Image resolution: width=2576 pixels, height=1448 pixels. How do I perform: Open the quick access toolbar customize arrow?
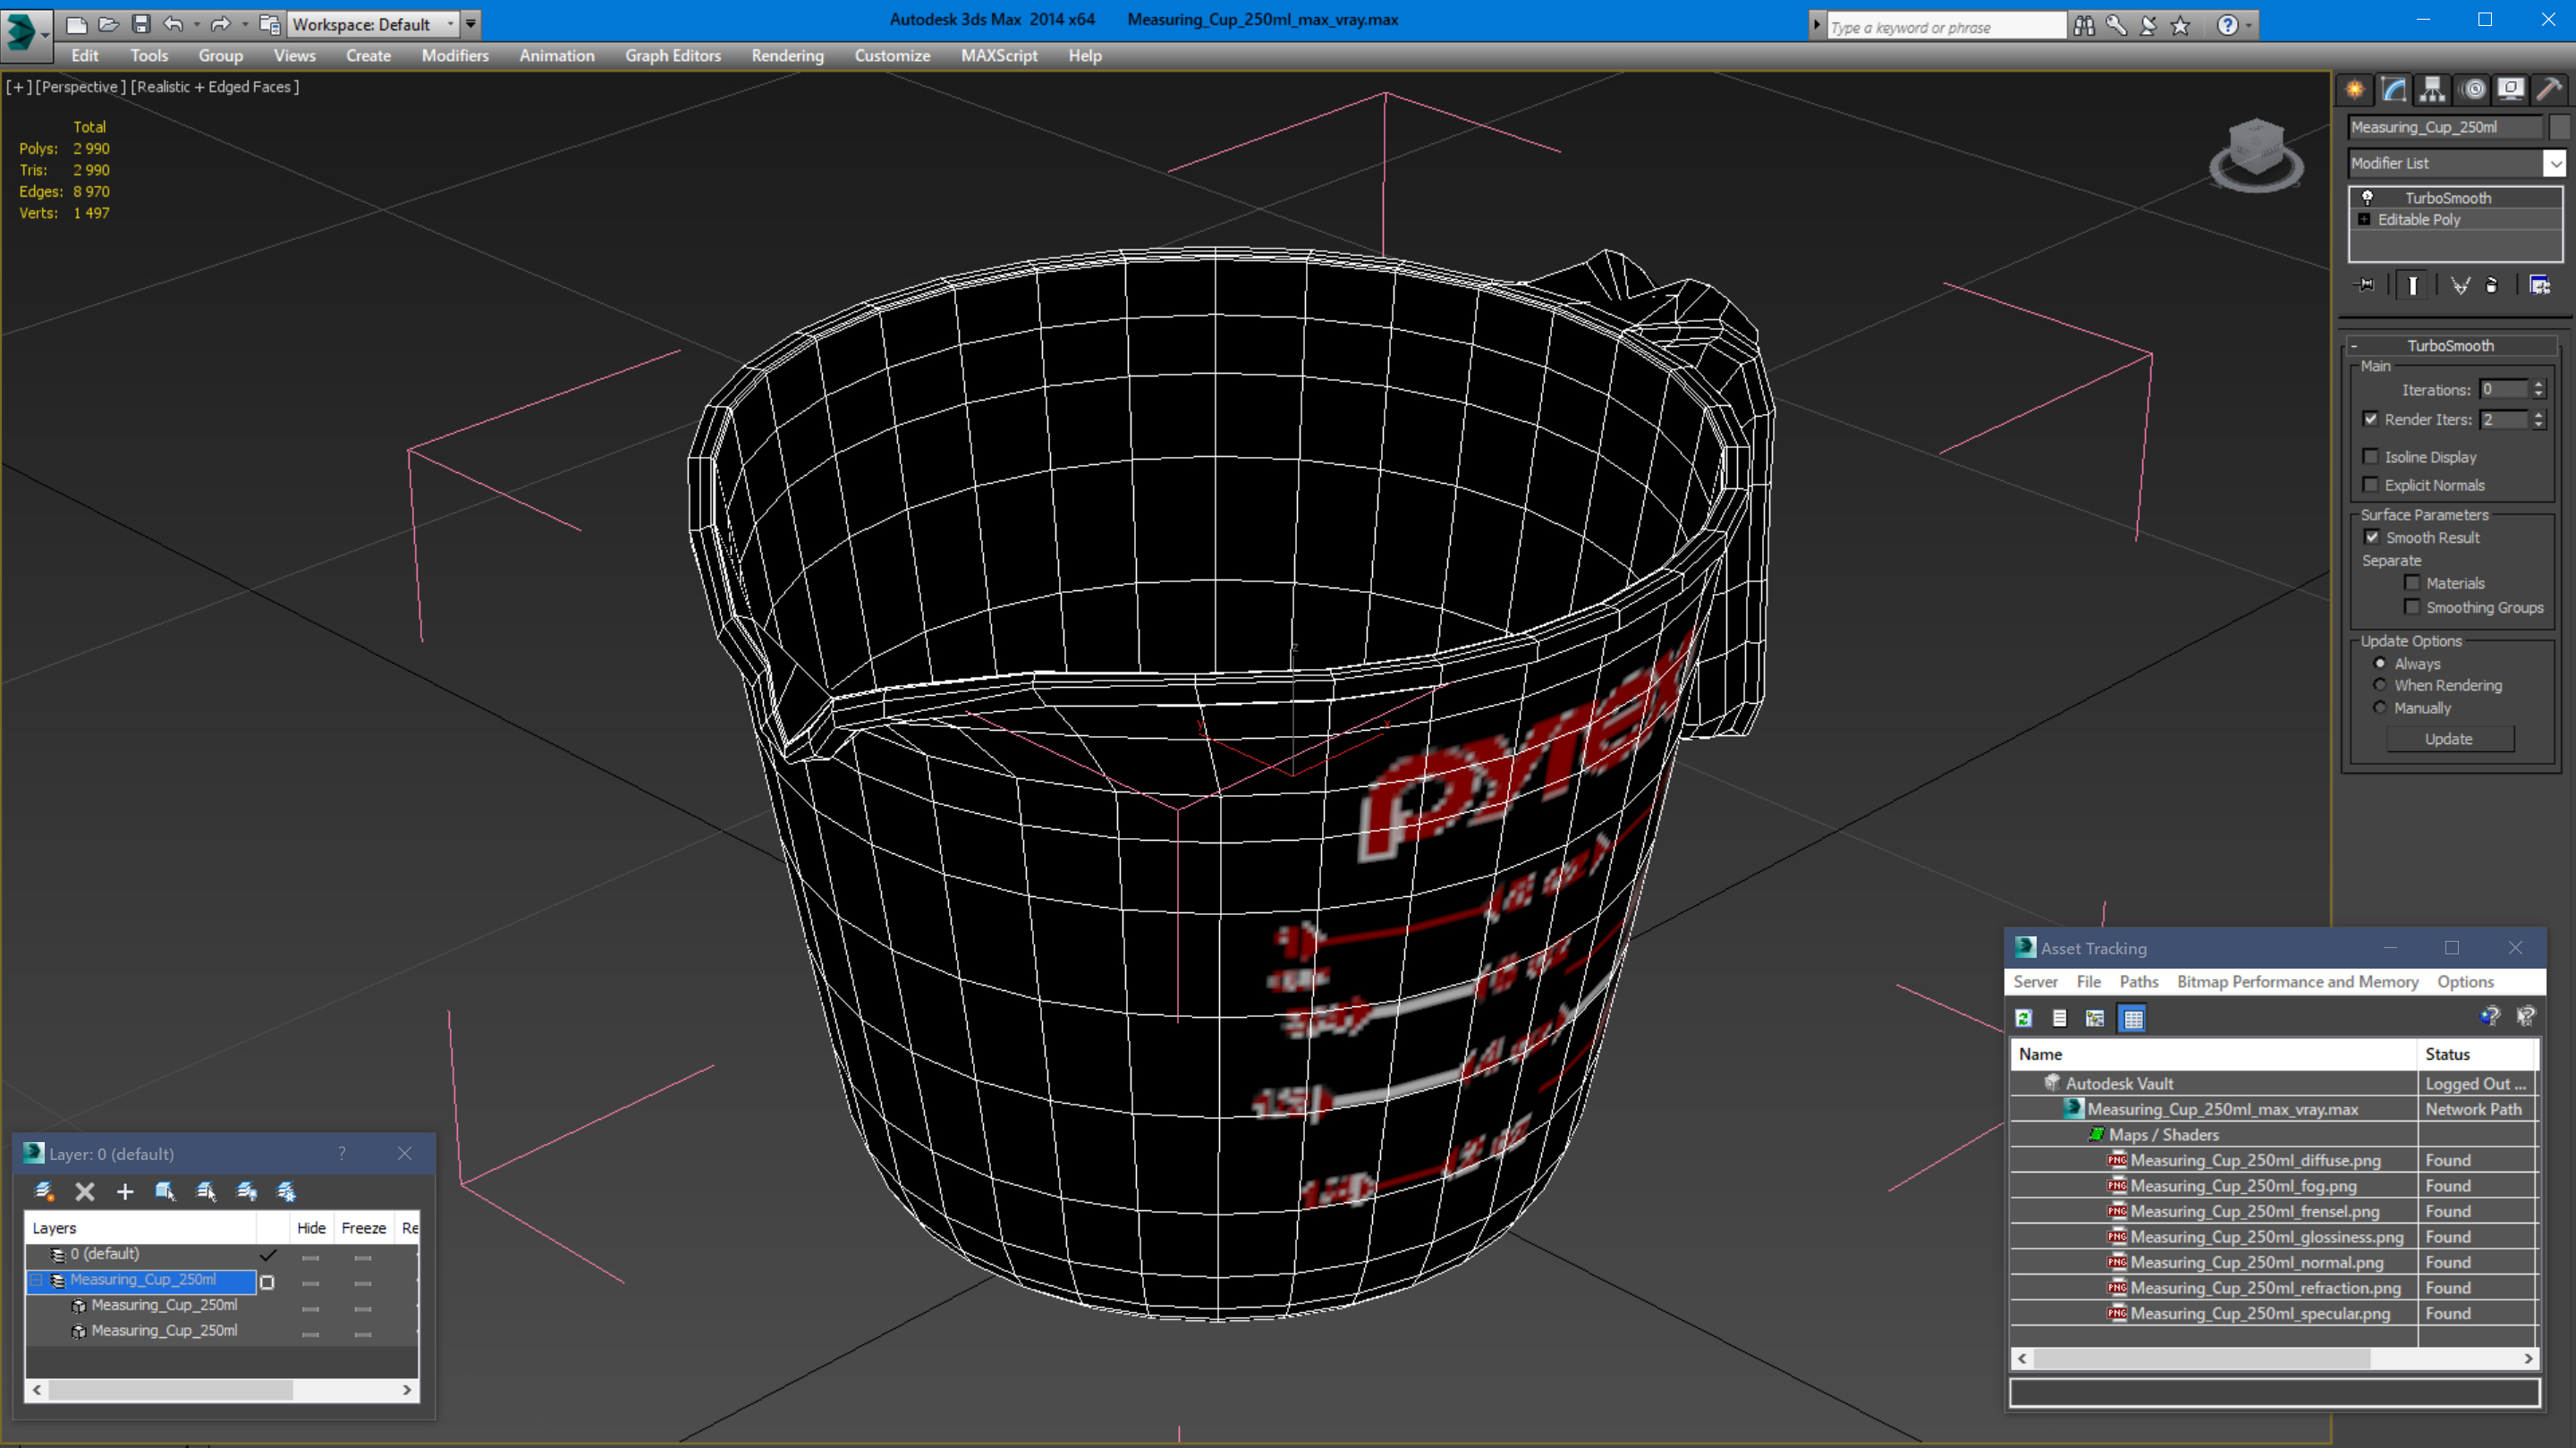pos(470,24)
